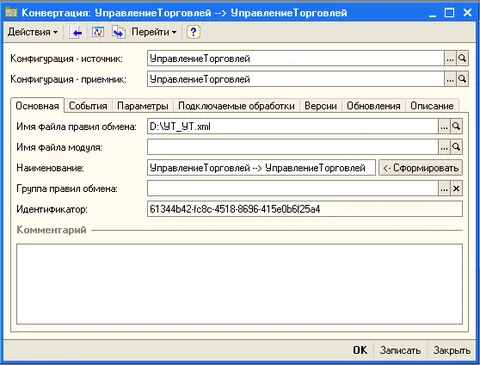Screen dimensions: 480x365
Task: Switch to the События tab
Action: (x=88, y=106)
